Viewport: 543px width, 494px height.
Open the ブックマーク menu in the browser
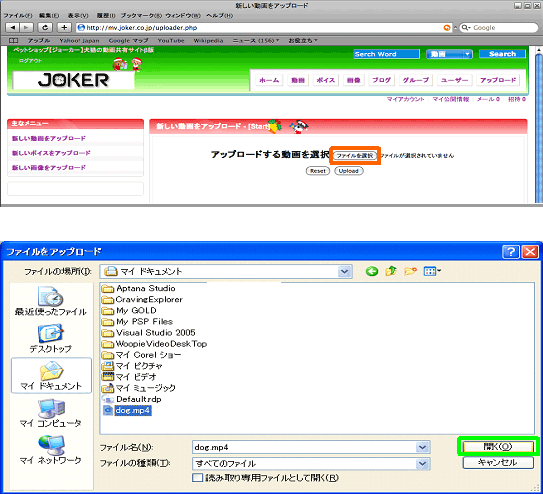[141, 16]
